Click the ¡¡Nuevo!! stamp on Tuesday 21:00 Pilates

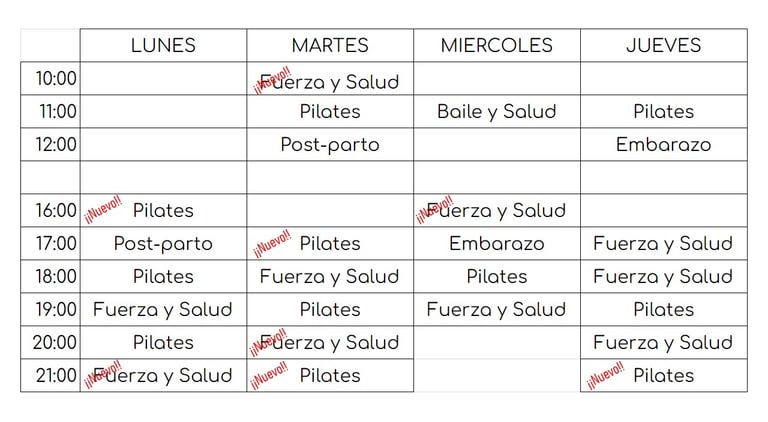[269, 375]
